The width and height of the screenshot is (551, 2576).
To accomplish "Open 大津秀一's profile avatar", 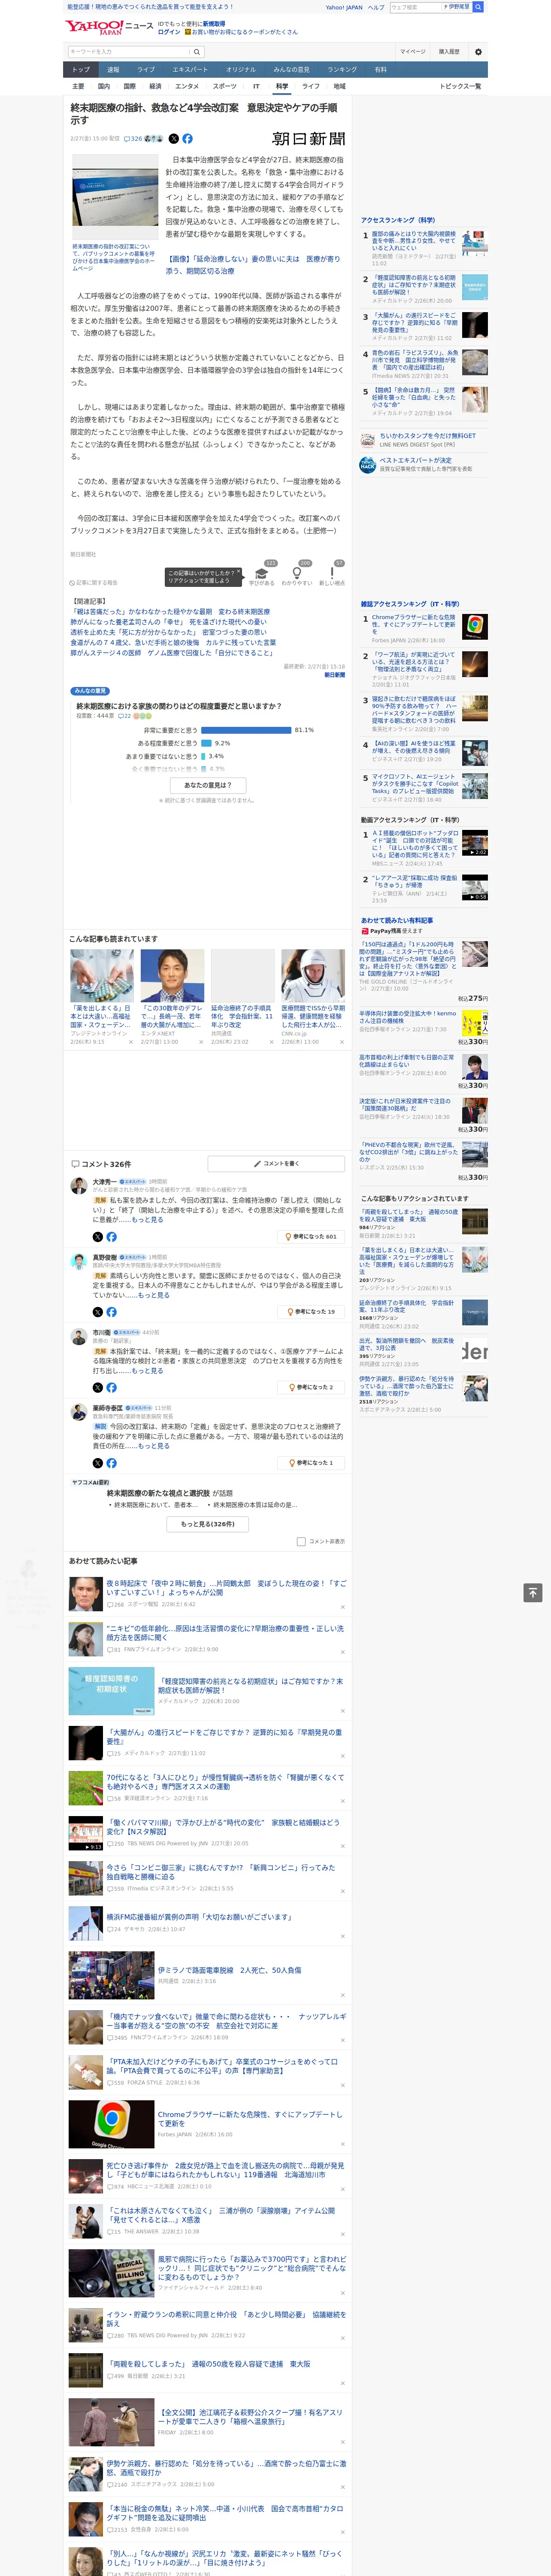I will 78,1186.
